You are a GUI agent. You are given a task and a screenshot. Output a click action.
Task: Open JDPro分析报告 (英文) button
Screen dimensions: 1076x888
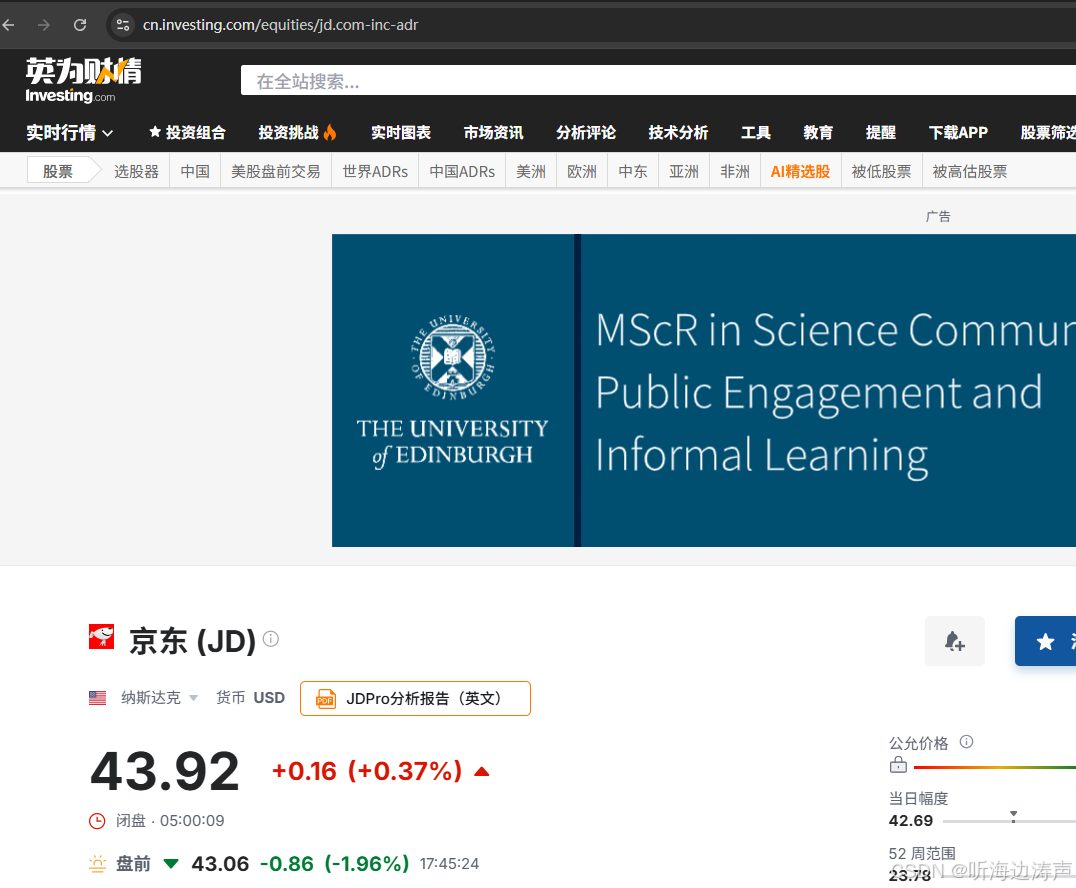point(415,699)
